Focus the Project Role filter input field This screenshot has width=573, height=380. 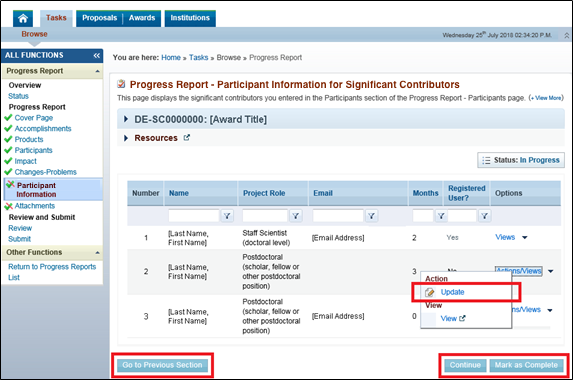(x=265, y=216)
